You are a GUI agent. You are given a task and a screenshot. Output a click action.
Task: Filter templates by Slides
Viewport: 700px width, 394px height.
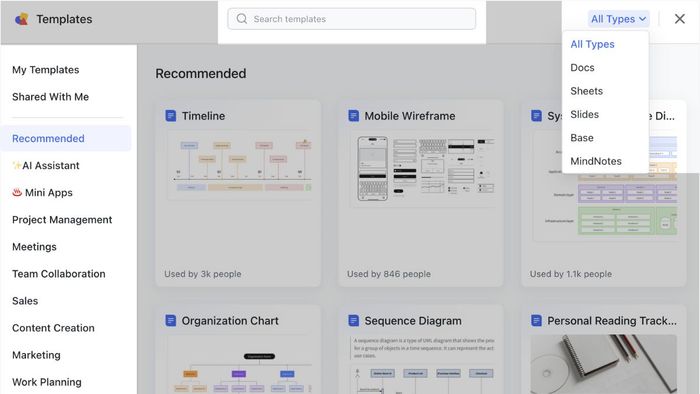point(584,115)
